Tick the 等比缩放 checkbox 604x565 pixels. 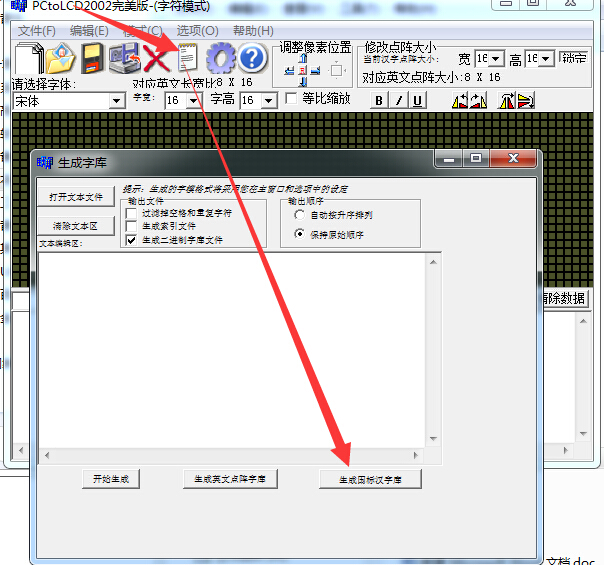click(x=291, y=99)
